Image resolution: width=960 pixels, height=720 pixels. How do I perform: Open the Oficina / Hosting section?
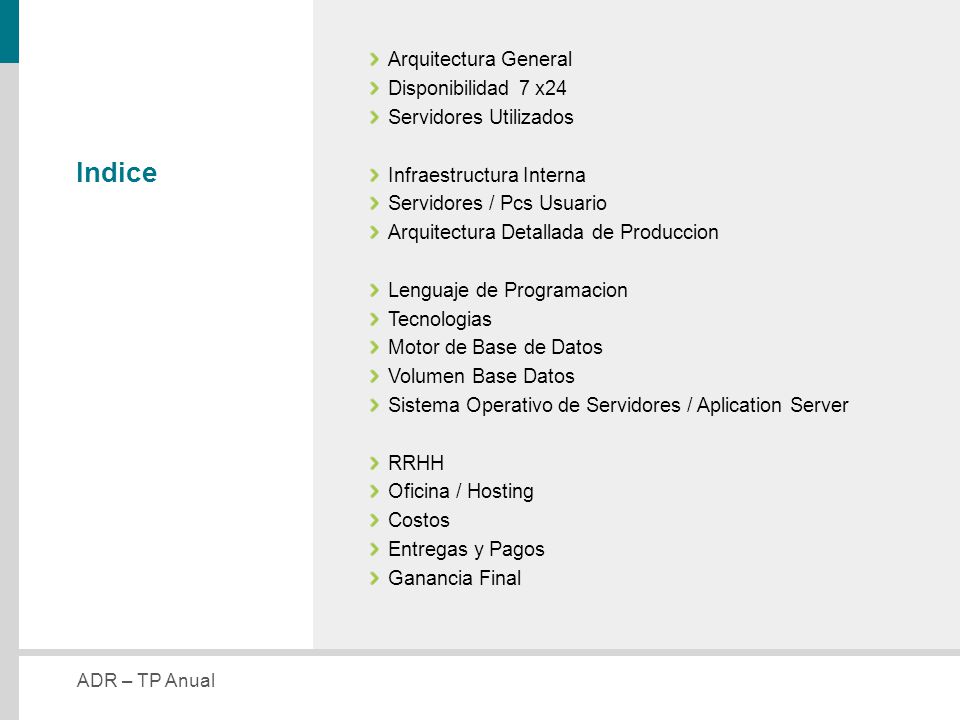point(461,491)
